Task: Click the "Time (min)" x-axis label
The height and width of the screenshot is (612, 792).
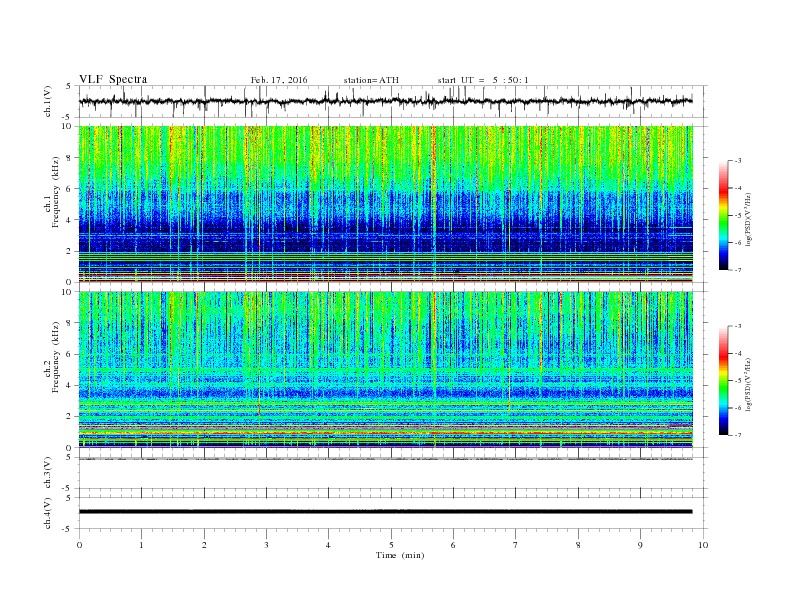Action: pos(400,555)
